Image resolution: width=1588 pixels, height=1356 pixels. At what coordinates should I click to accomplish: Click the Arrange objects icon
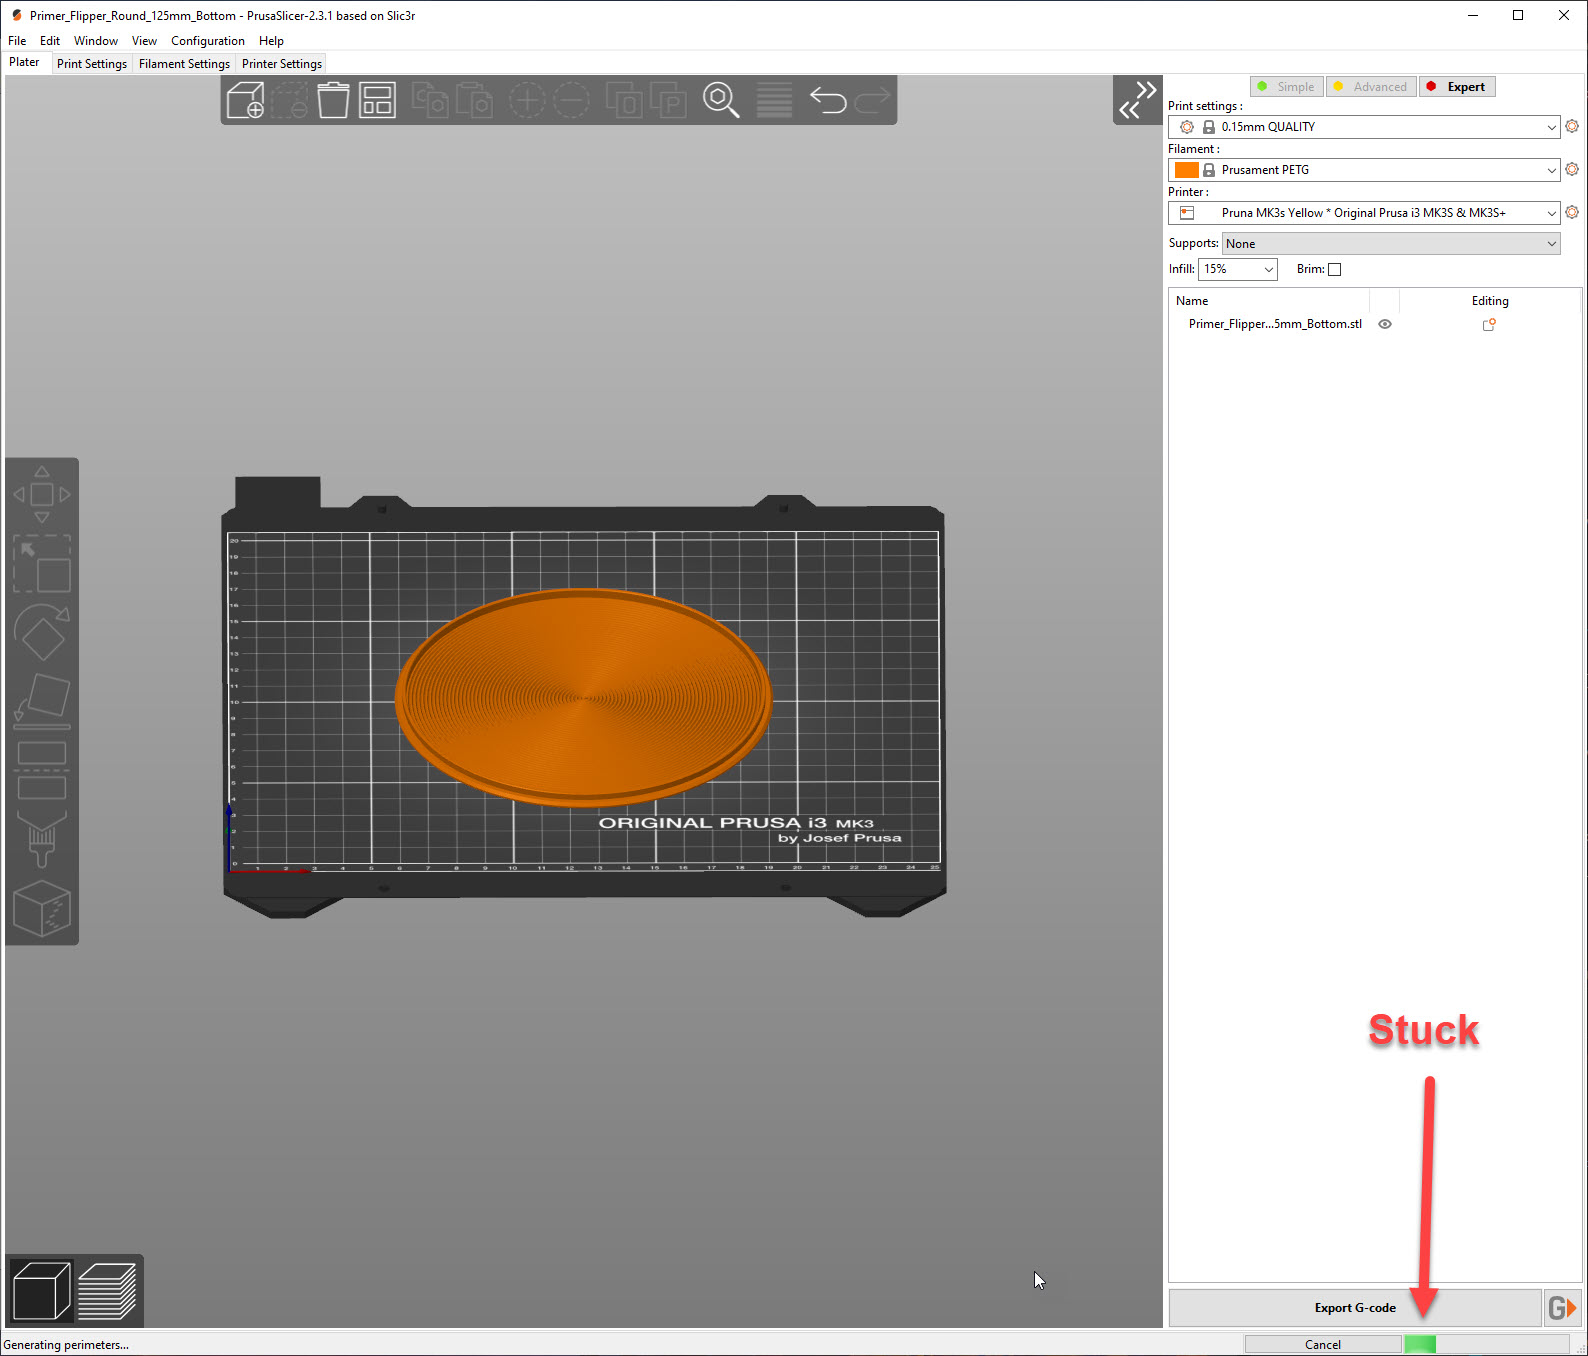click(377, 100)
